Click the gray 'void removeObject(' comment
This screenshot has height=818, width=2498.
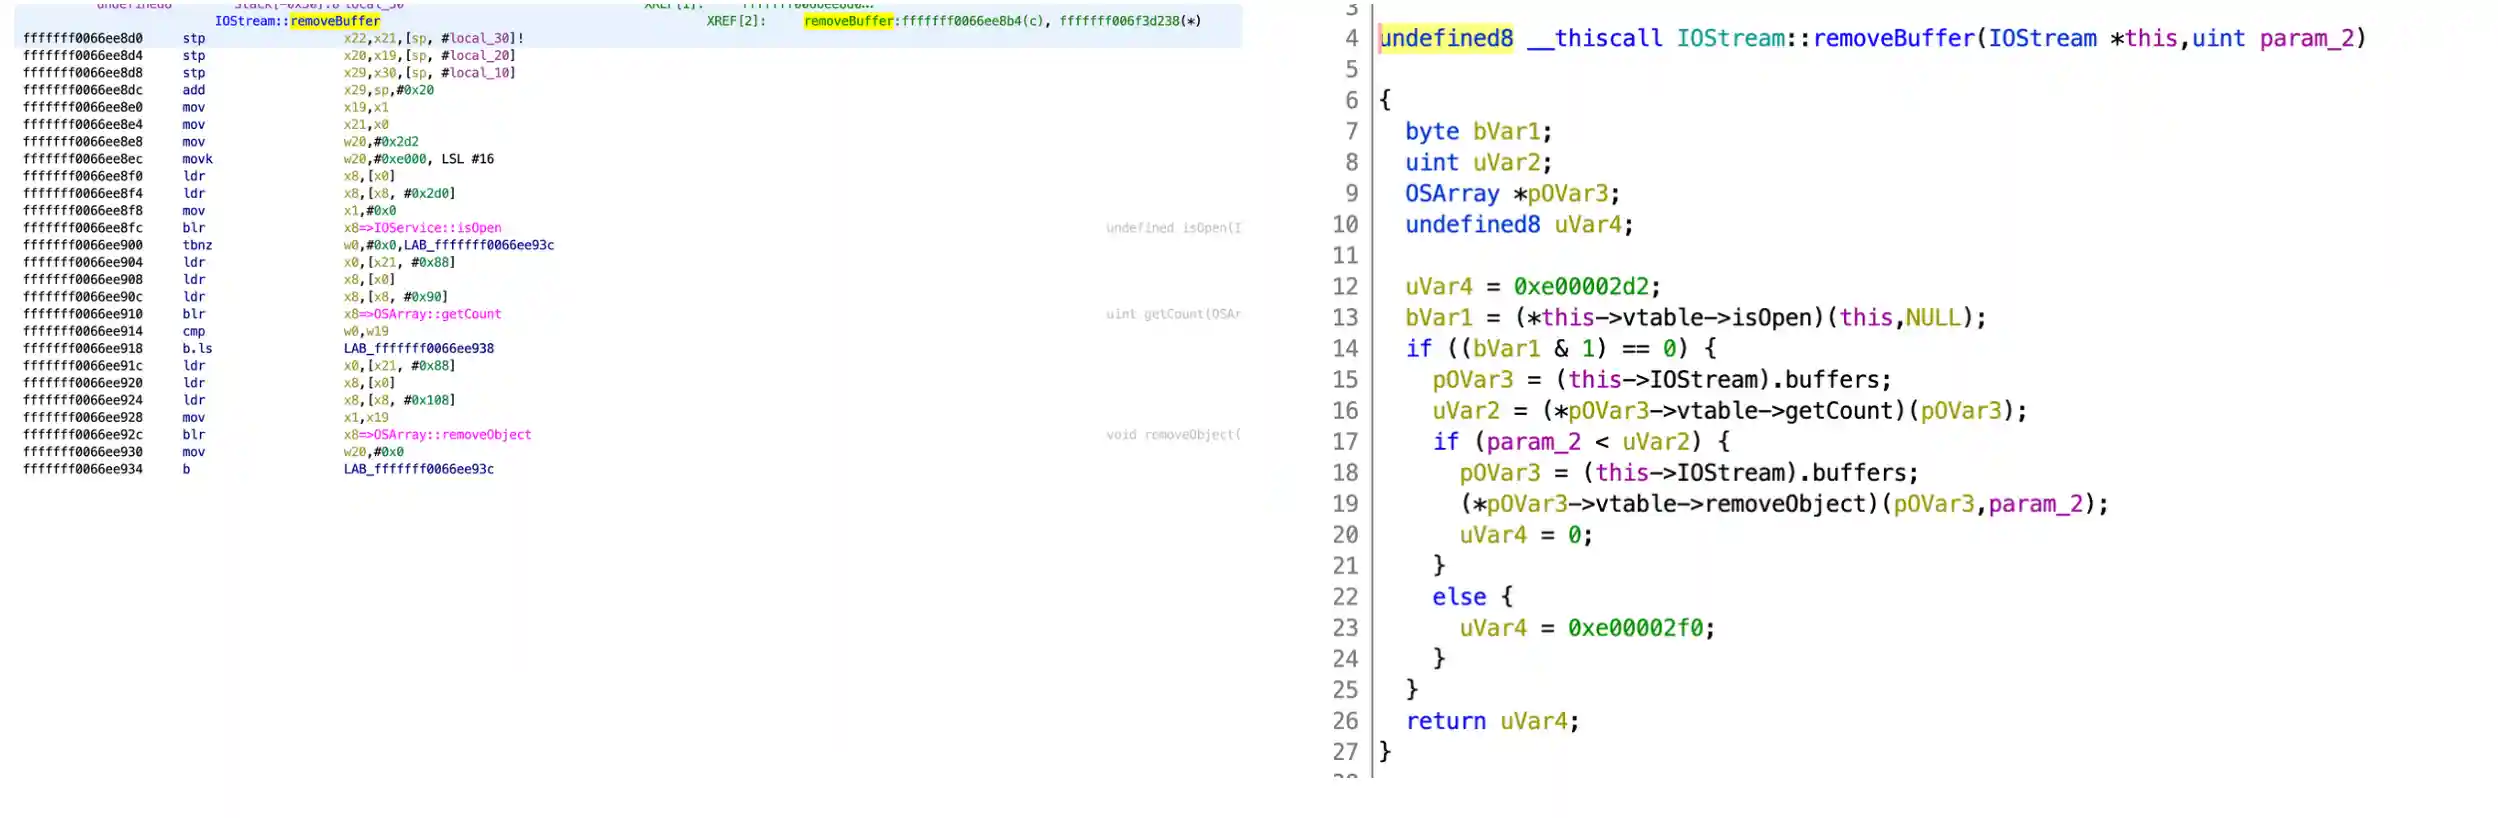tap(1173, 435)
